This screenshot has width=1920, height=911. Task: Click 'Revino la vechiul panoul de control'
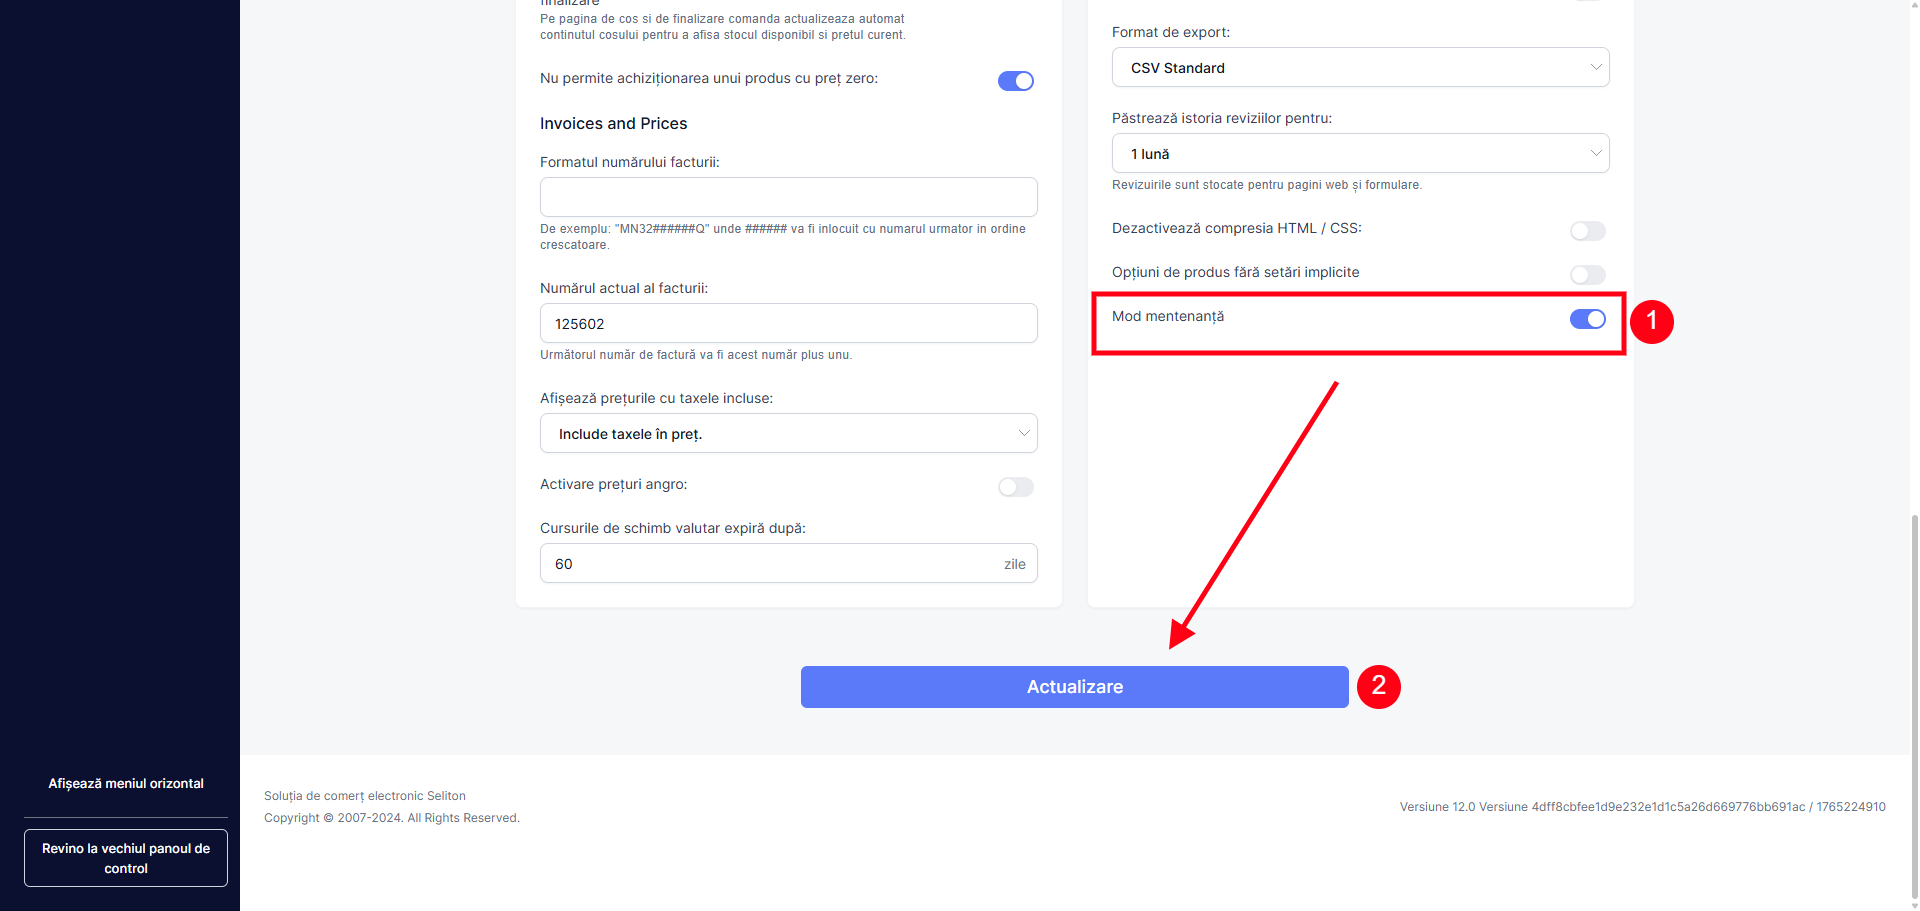[126, 858]
